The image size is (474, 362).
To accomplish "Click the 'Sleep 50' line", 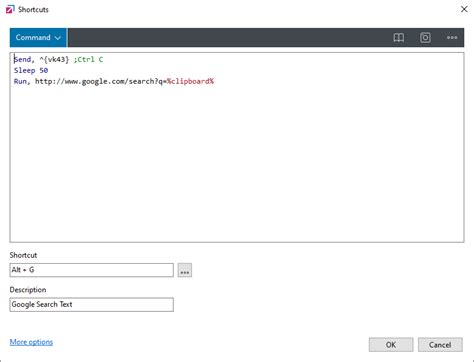I will pos(31,70).
